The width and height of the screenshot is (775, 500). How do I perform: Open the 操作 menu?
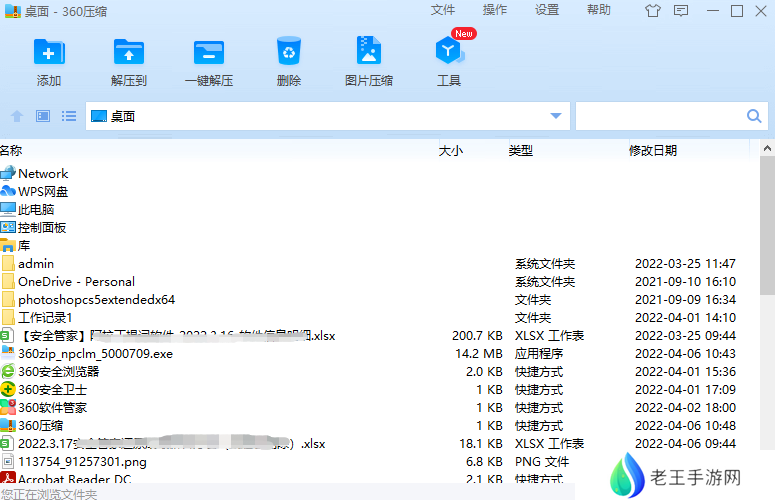pos(495,10)
